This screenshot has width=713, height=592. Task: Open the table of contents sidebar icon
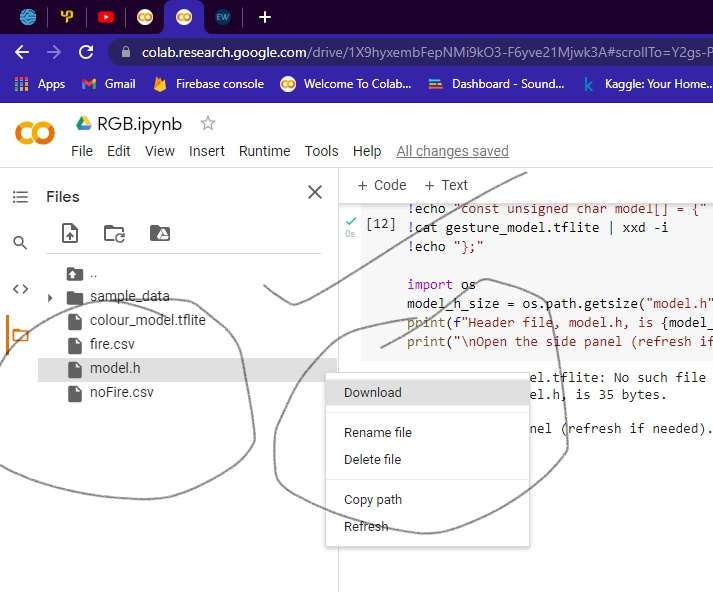[20, 197]
